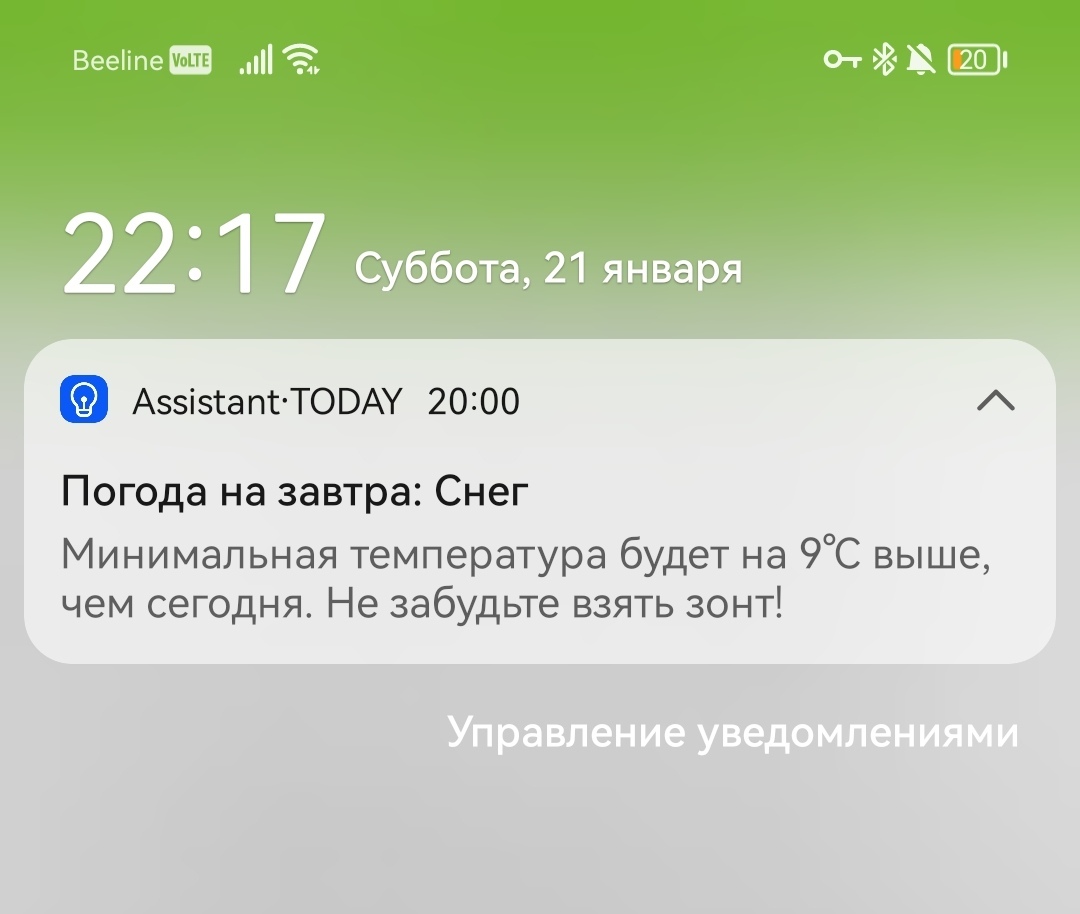Viewport: 1080px width, 914px height.
Task: Tap the 20:00 notification timestamp
Action: pyautogui.click(x=474, y=402)
